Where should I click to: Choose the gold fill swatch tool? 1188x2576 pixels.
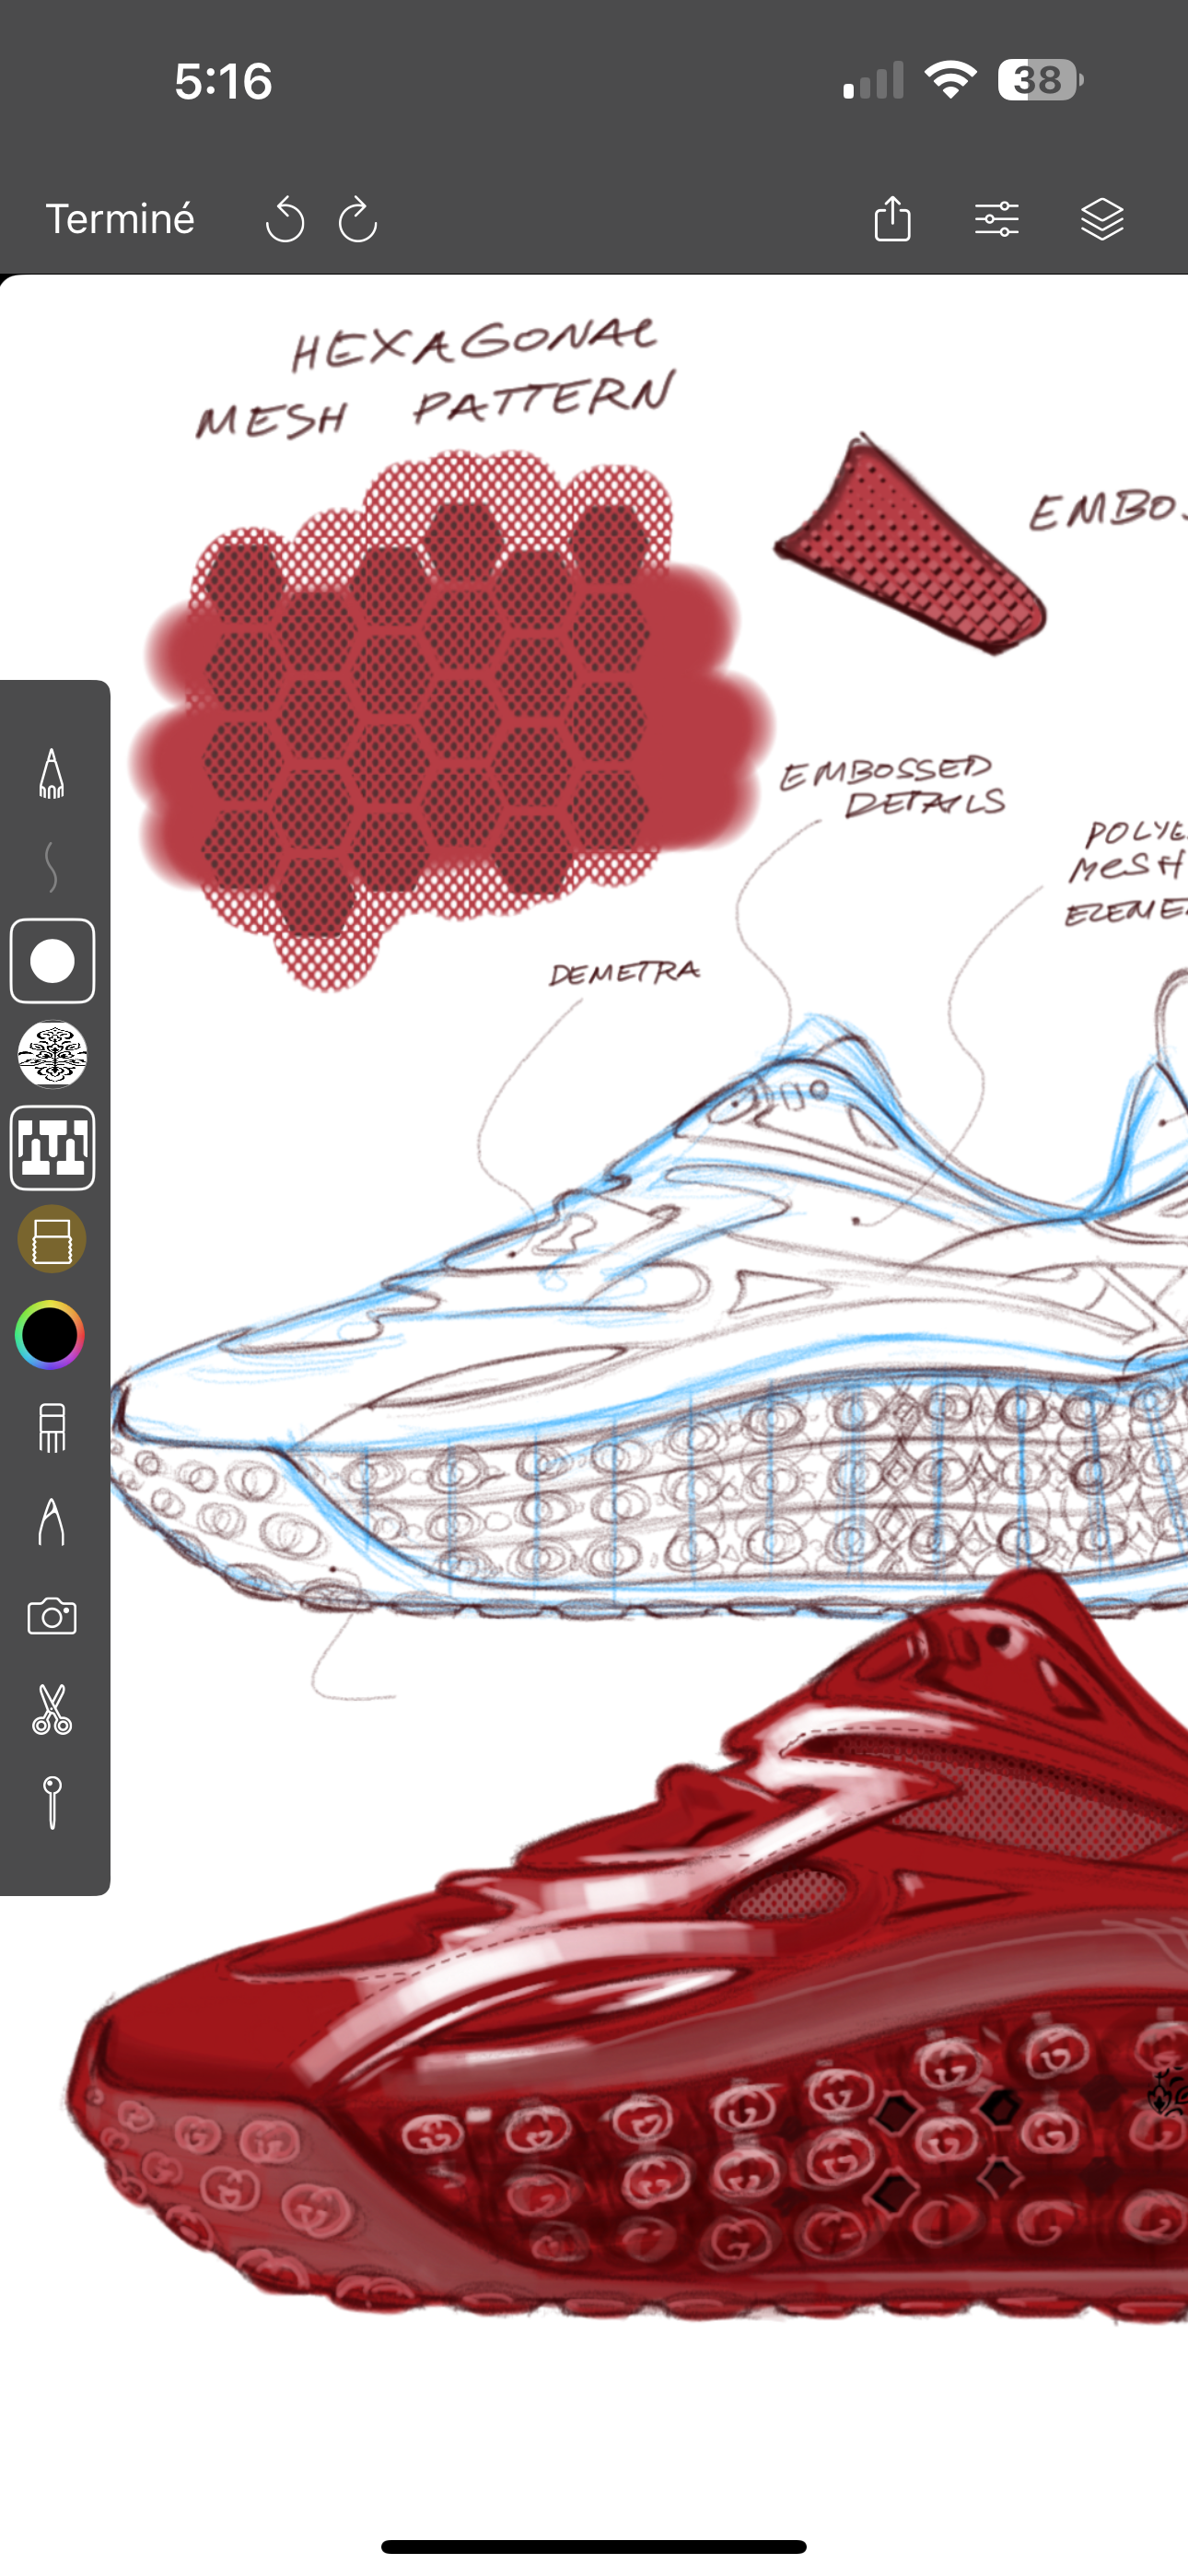tap(52, 1240)
